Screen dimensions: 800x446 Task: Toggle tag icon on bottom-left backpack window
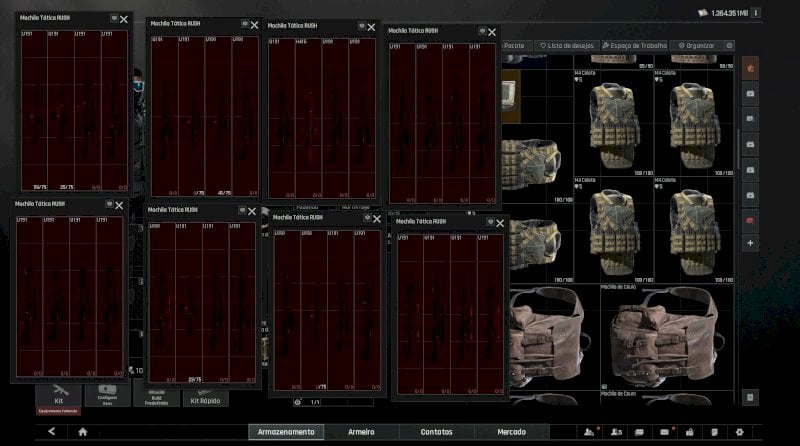[109, 204]
